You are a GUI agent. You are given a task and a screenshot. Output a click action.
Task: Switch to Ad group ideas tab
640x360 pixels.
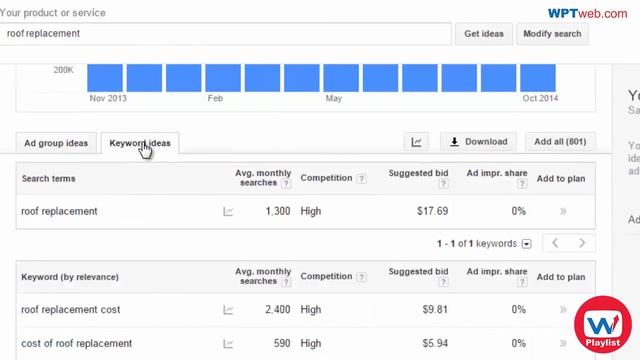click(x=56, y=143)
